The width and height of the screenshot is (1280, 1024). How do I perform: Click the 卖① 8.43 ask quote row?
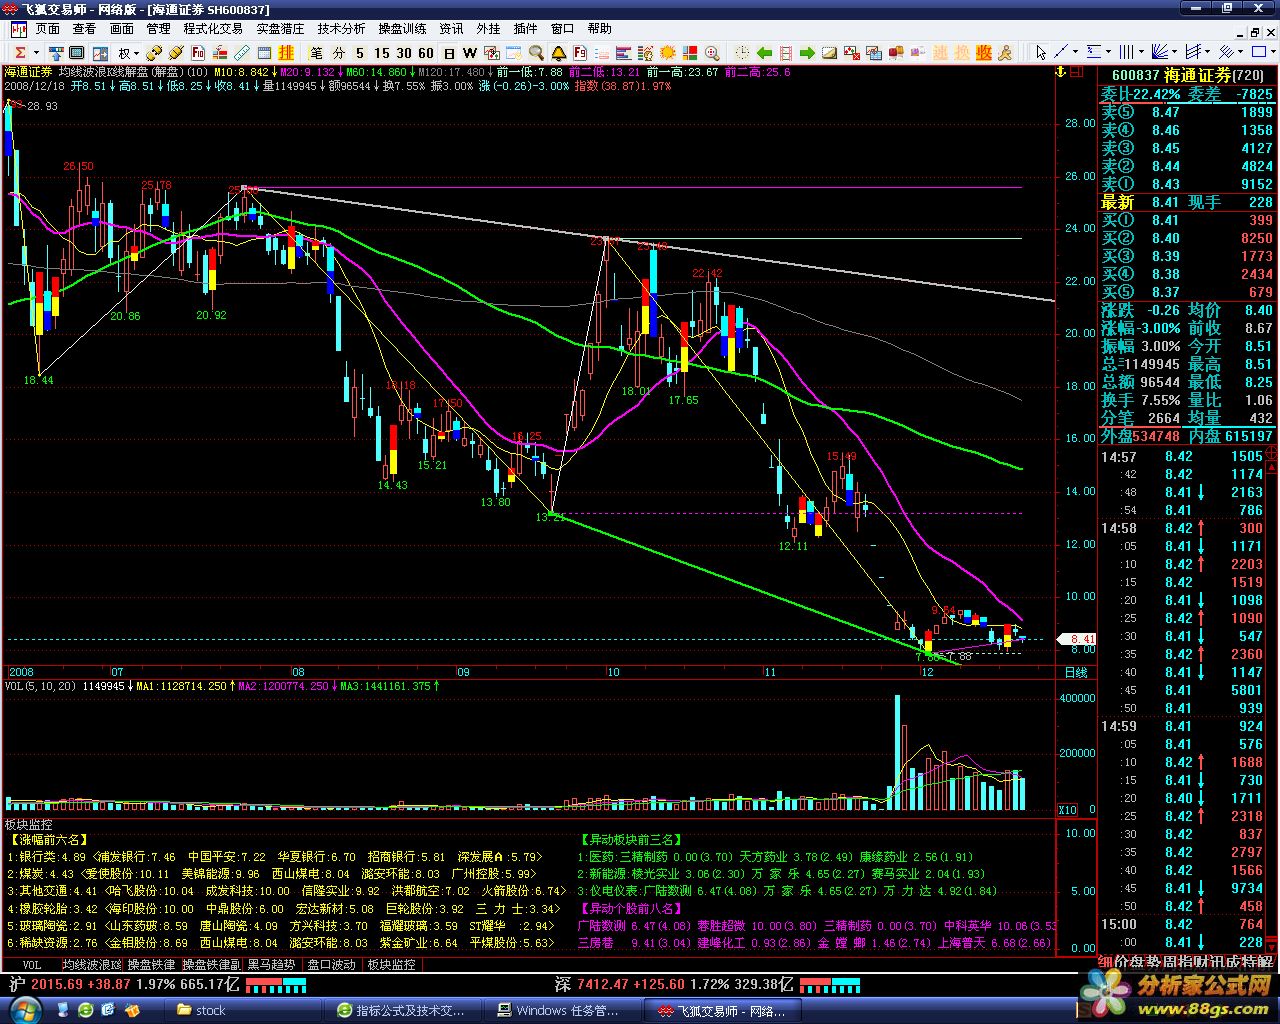(x=1187, y=184)
